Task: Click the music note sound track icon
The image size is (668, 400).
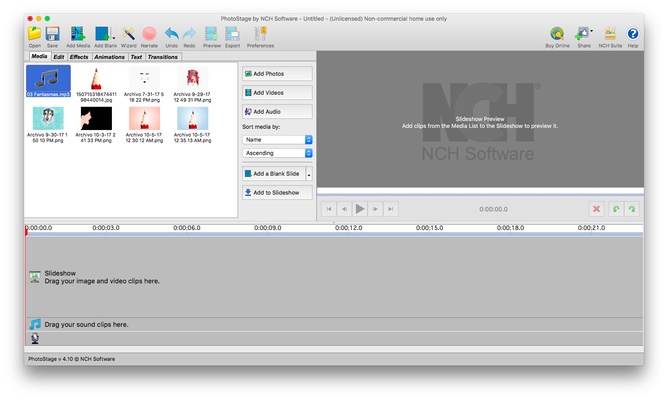Action: tap(35, 325)
